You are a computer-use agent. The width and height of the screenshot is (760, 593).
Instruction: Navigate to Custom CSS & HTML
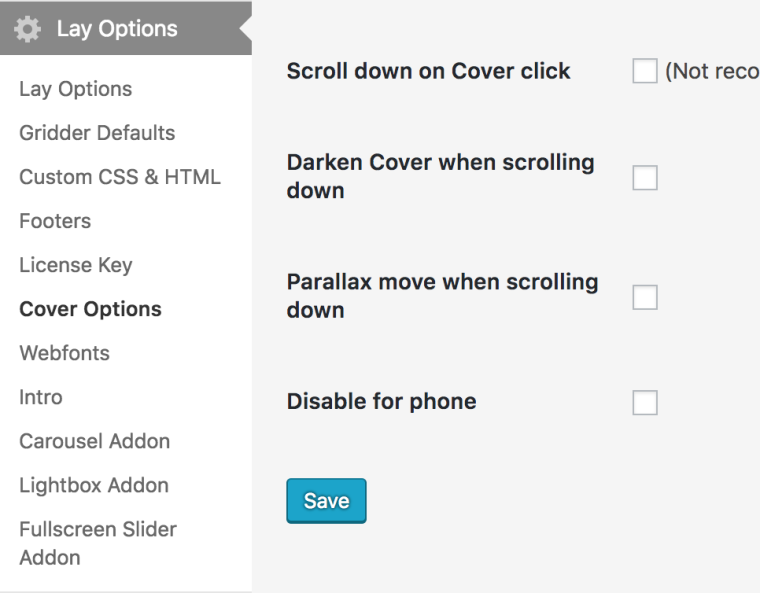[120, 177]
